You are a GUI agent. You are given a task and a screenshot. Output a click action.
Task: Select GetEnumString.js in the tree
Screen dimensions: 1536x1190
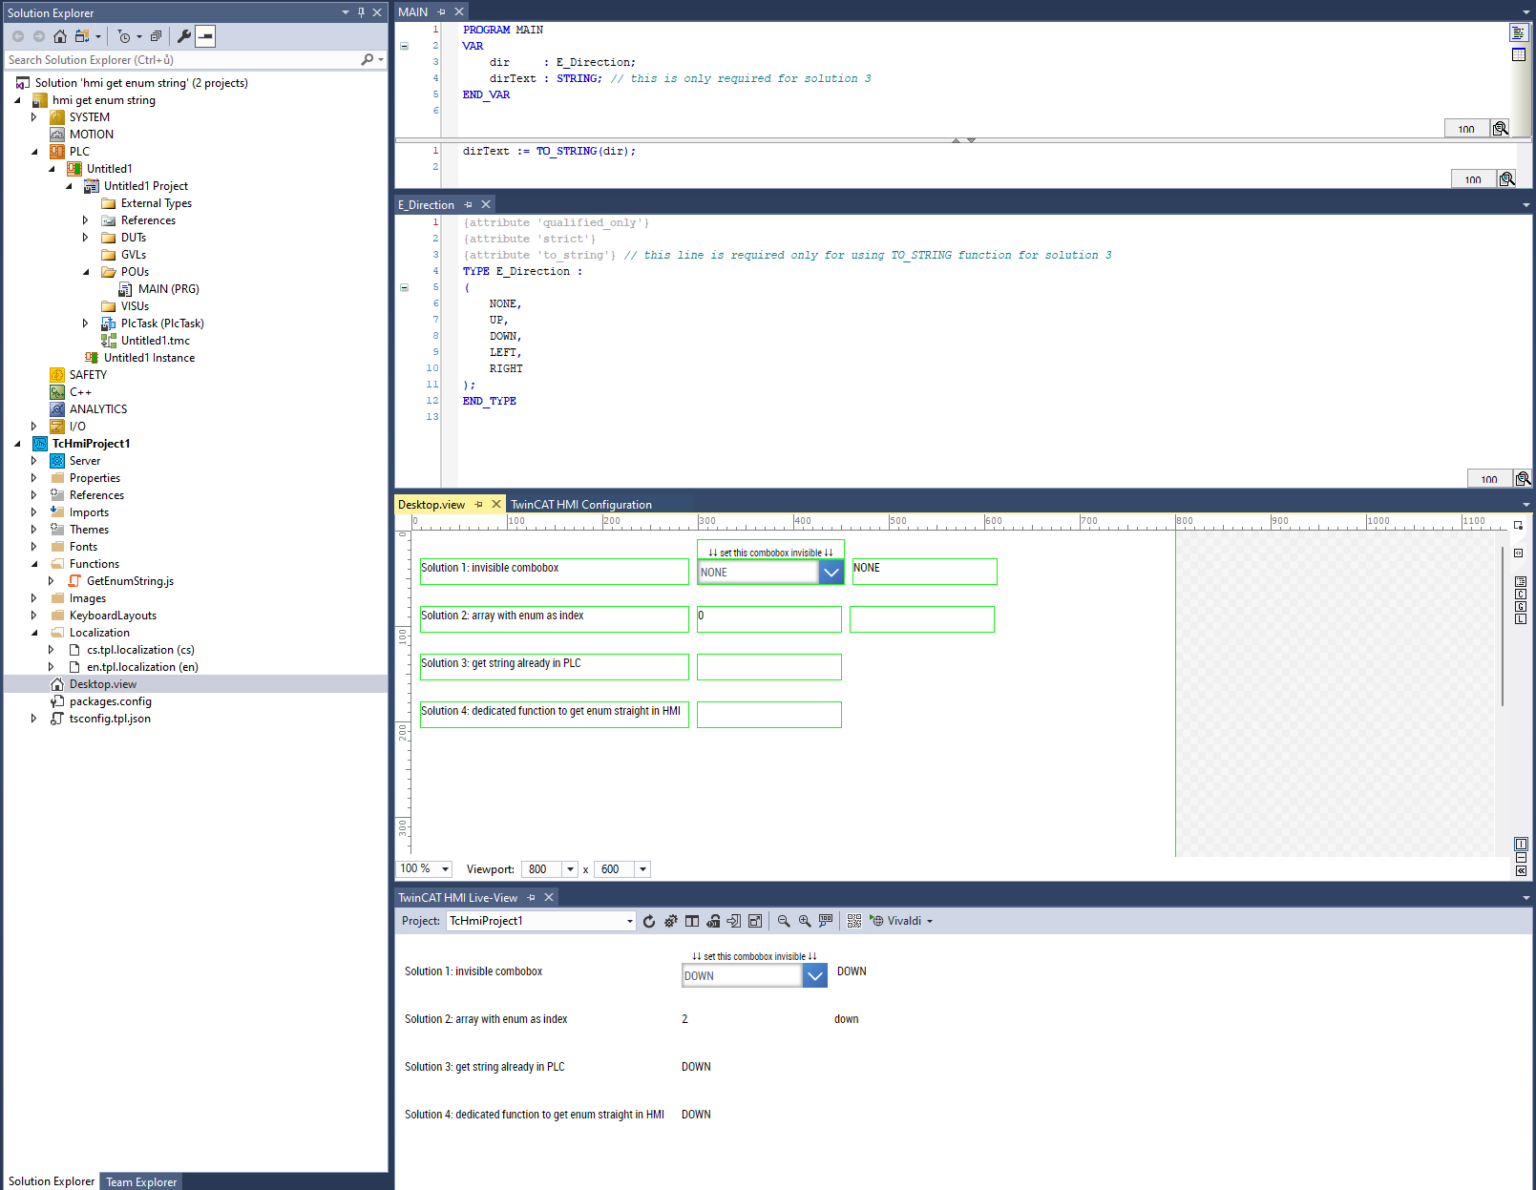point(130,581)
